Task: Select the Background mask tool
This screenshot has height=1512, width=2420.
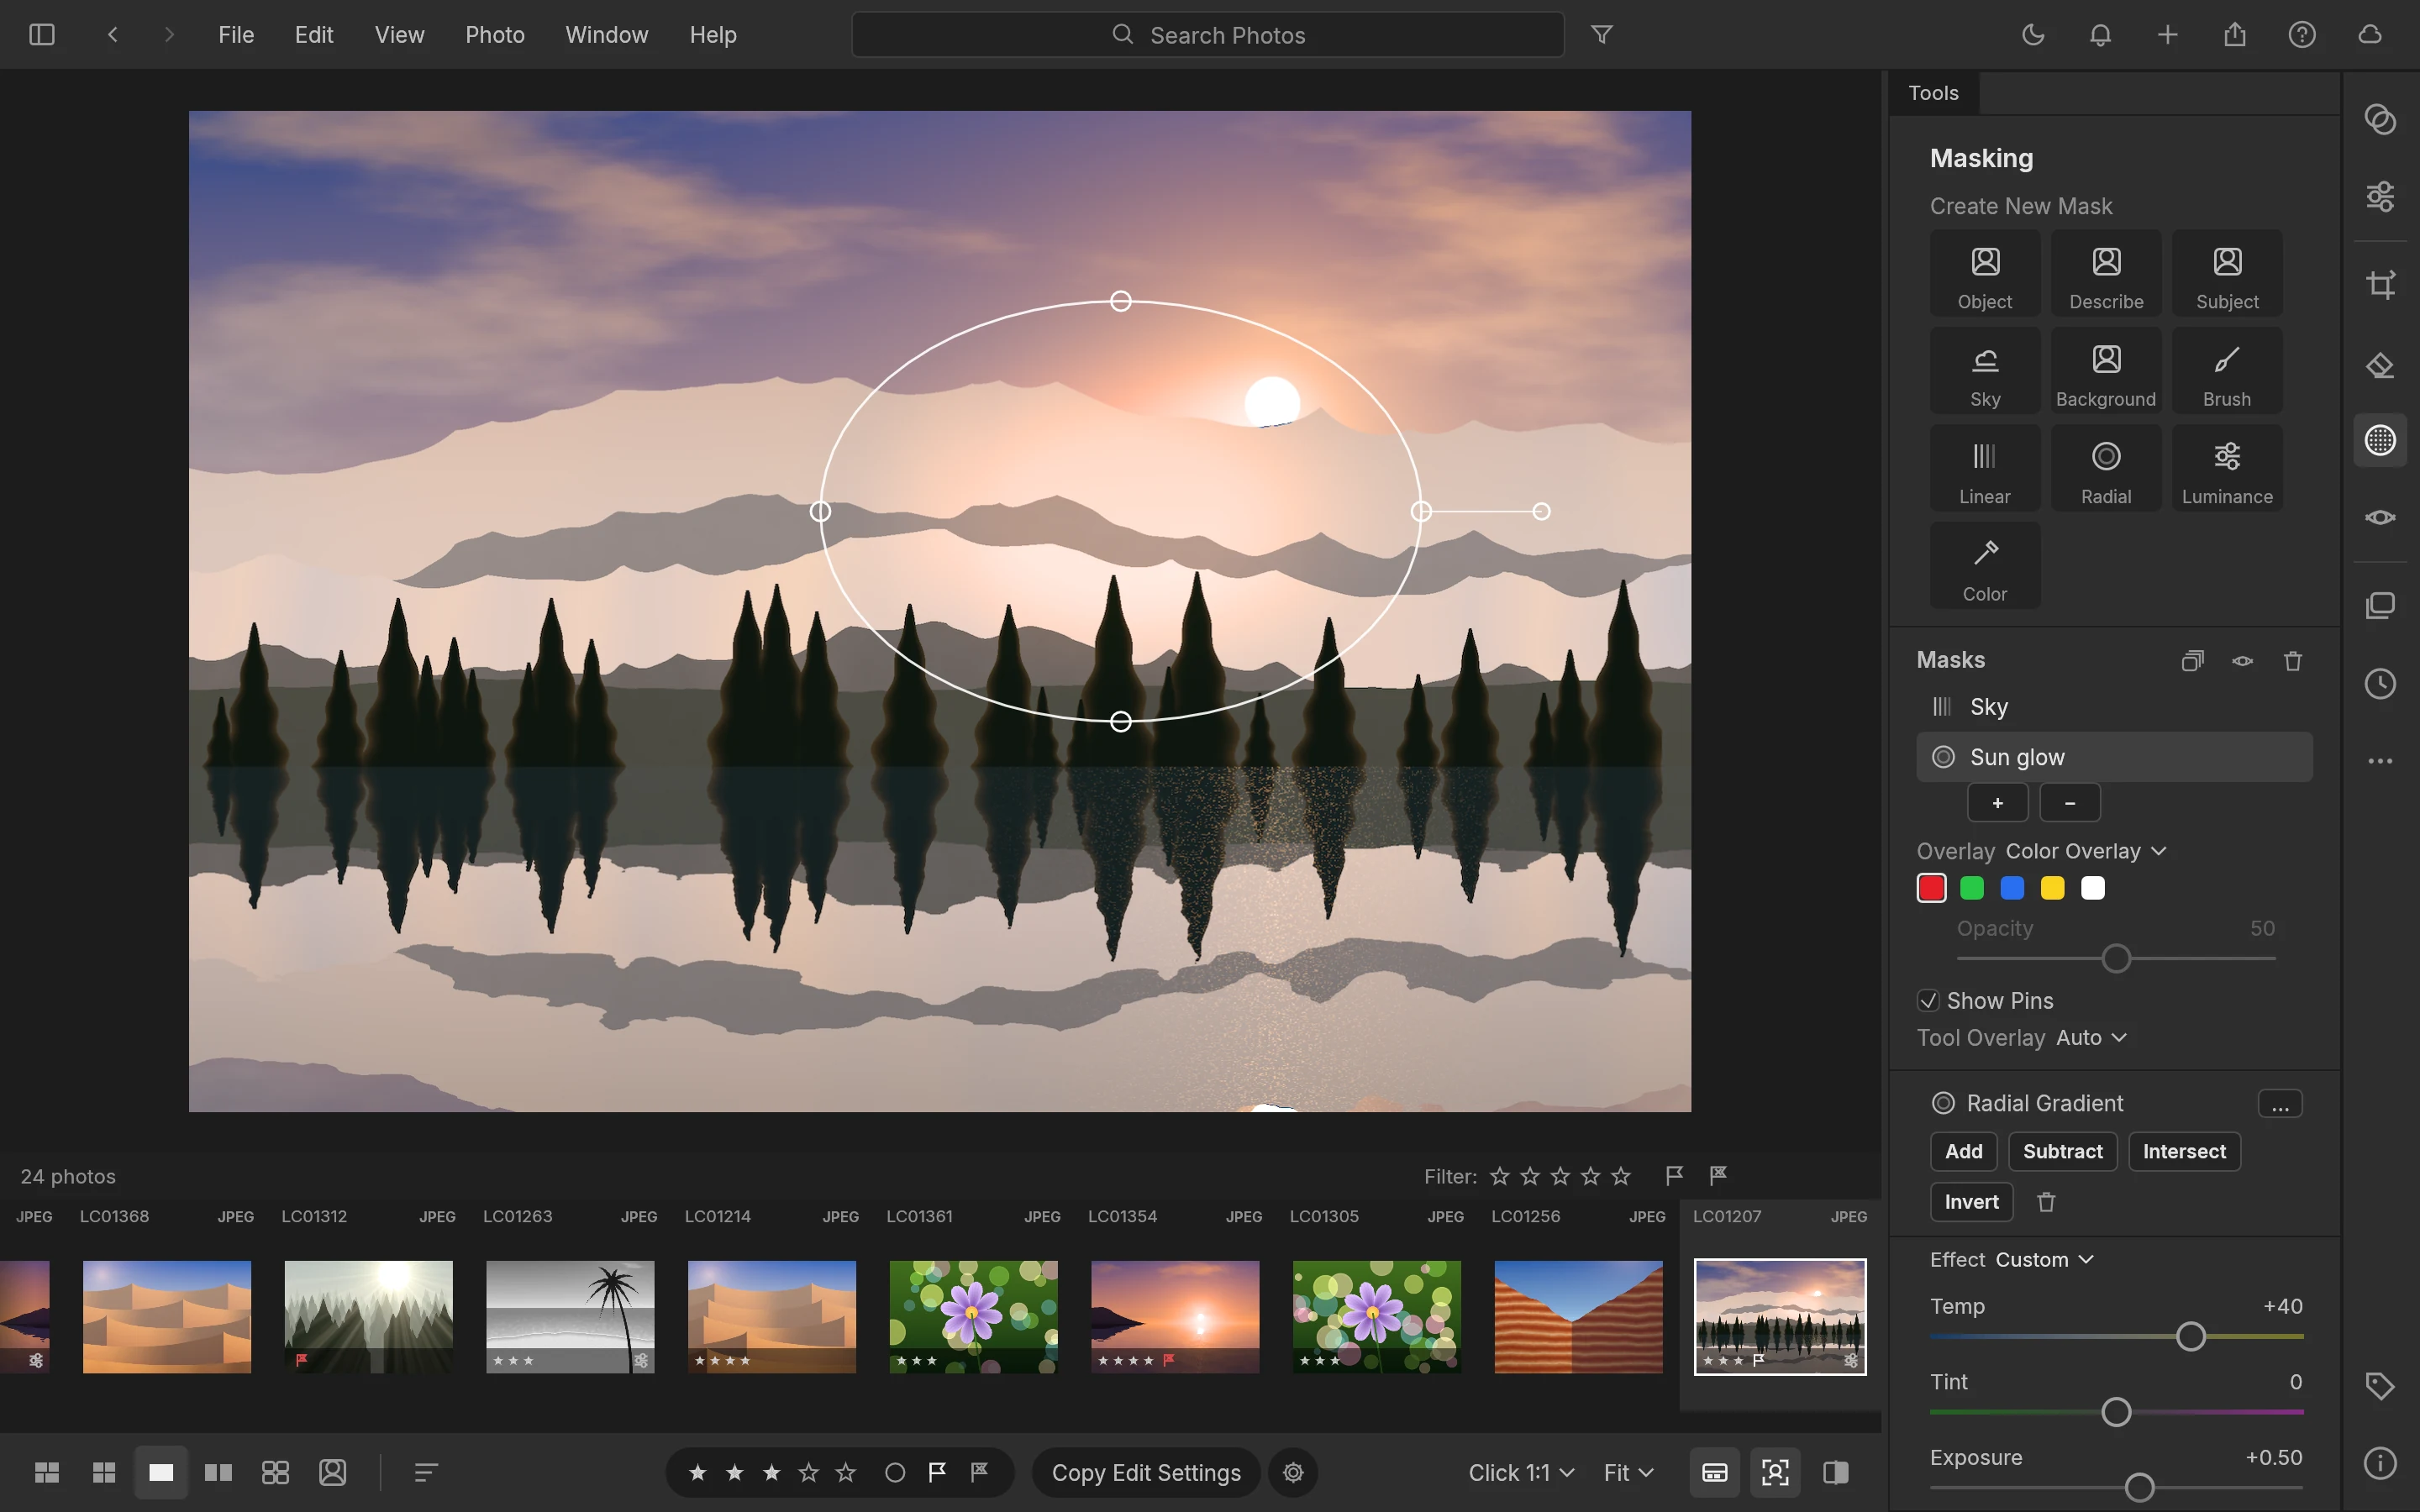Action: coord(2105,370)
